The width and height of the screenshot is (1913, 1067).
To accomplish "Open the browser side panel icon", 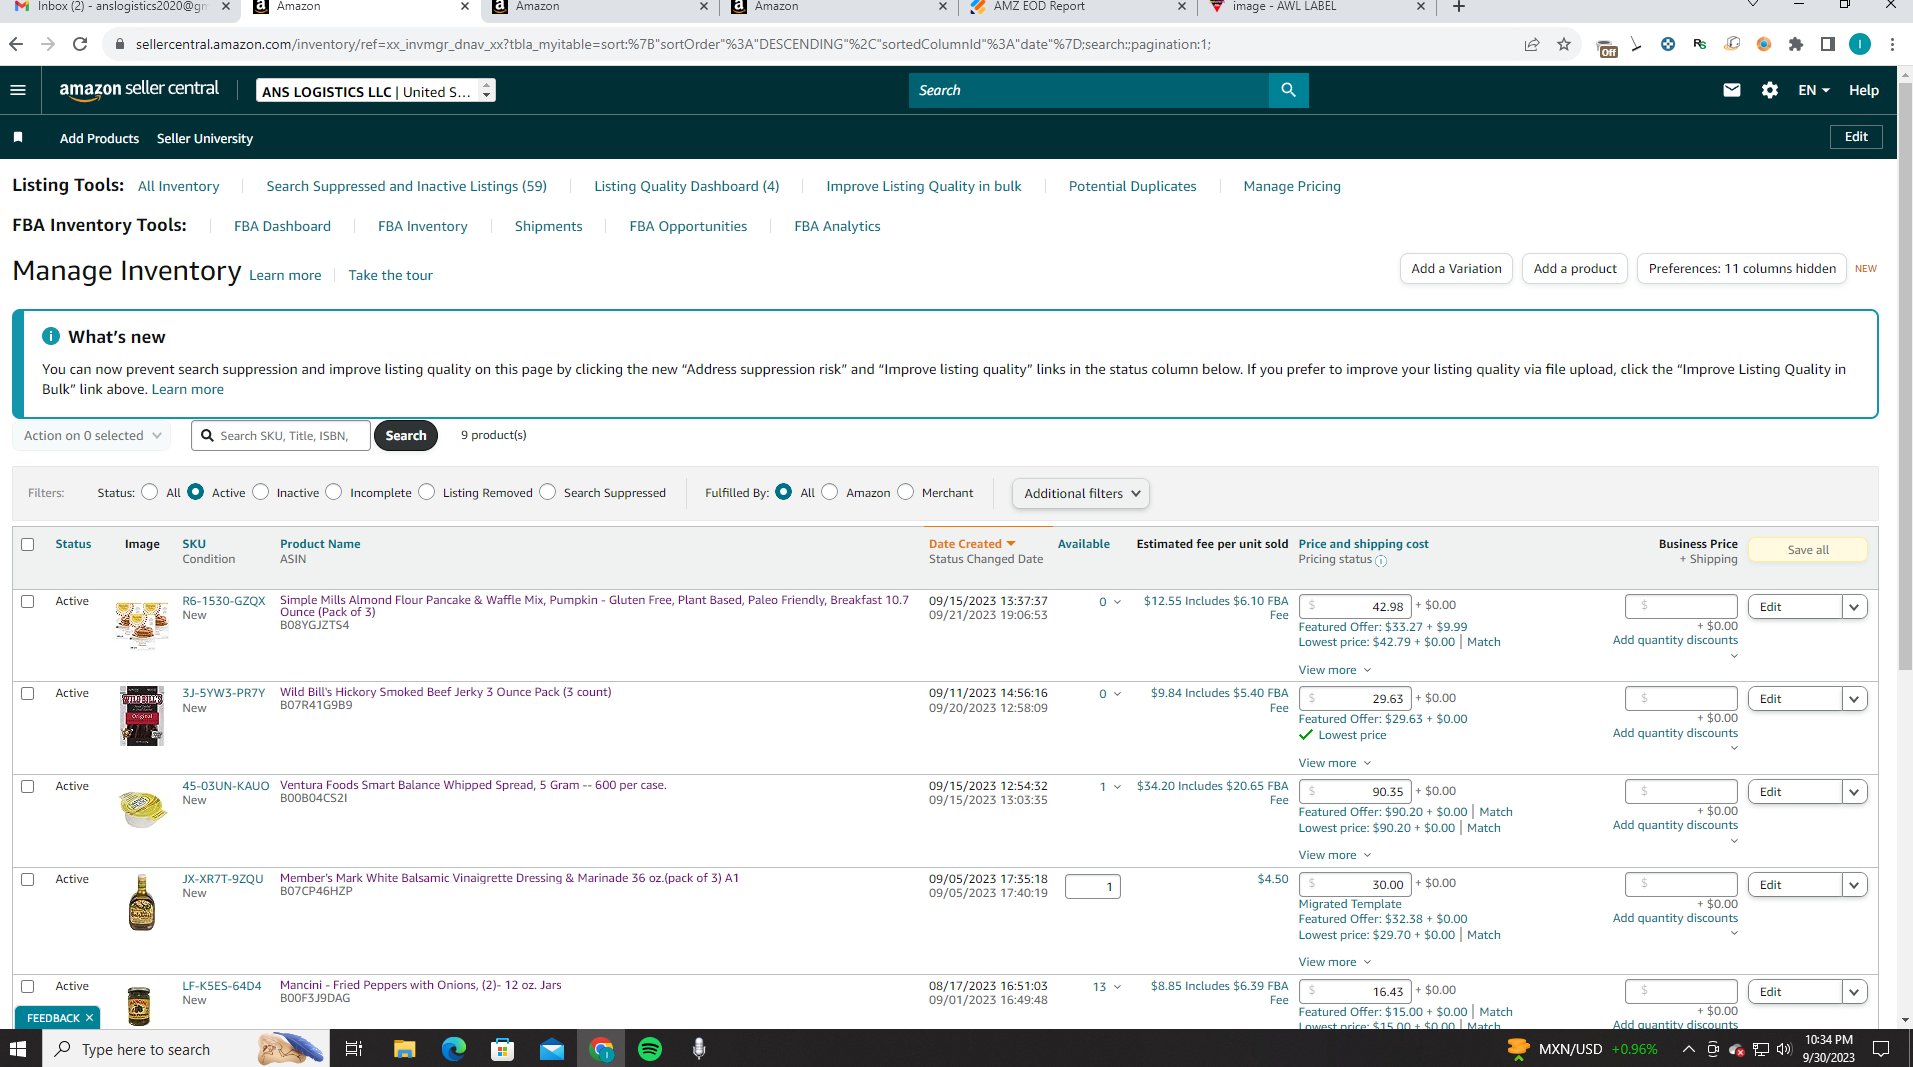I will 1828,44.
